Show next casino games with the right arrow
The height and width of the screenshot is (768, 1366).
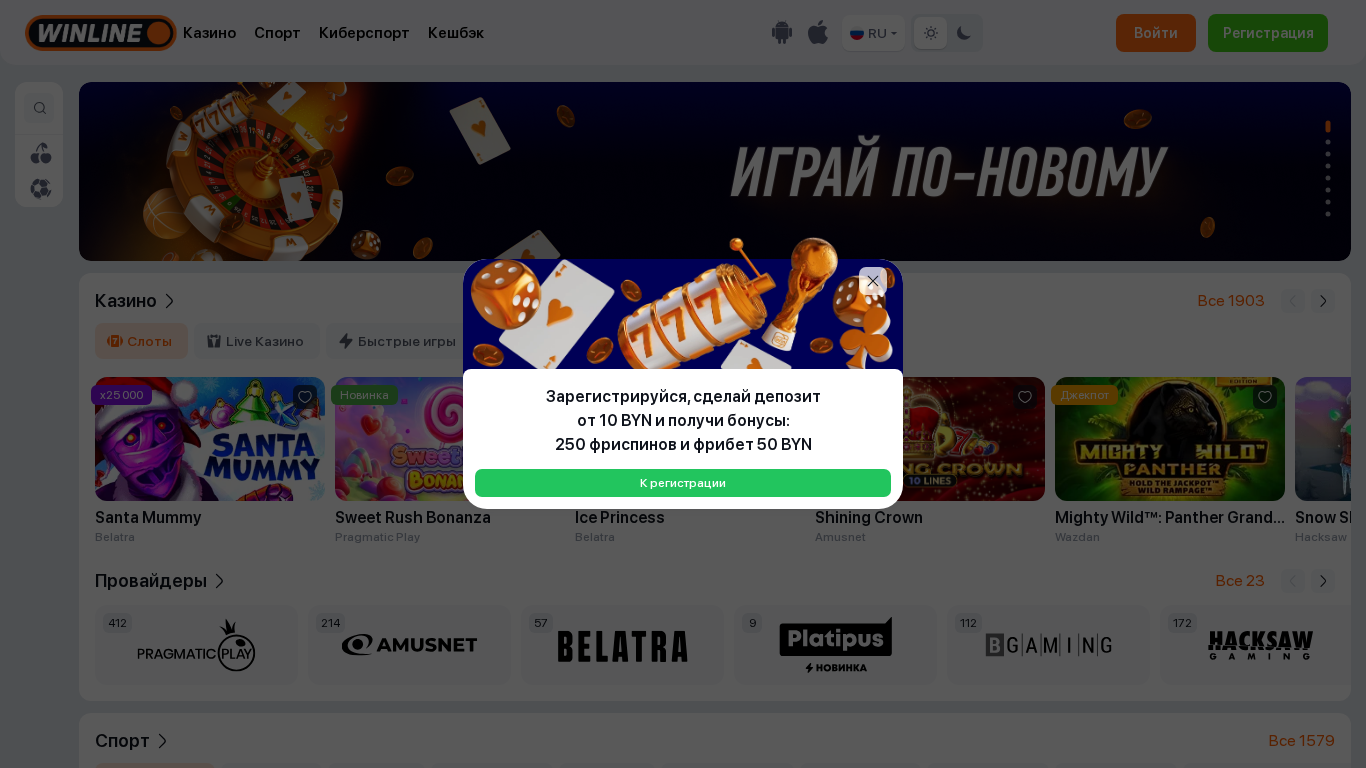pyautogui.click(x=1323, y=301)
